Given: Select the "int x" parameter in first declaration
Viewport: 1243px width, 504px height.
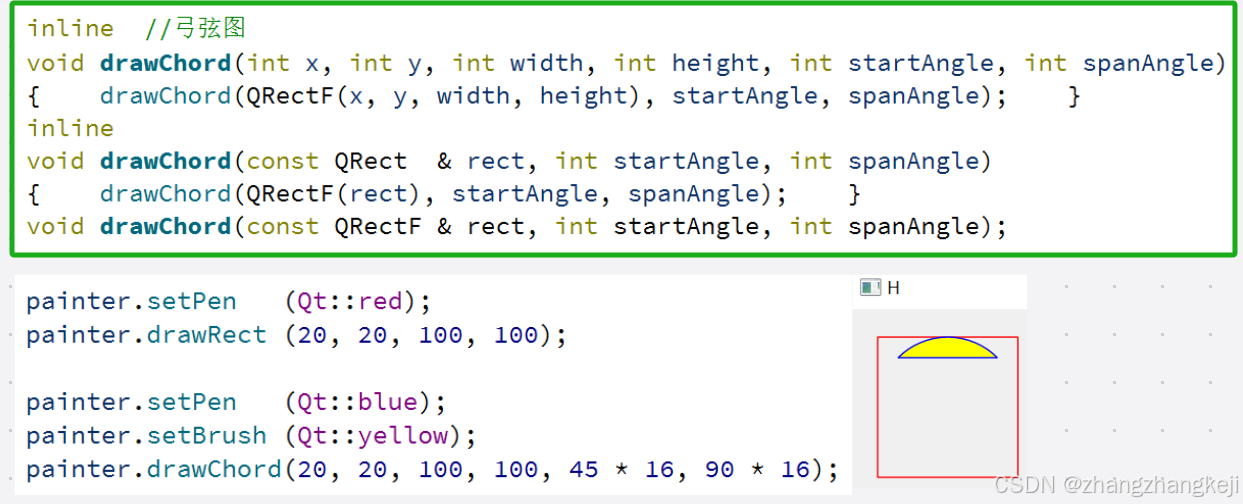Looking at the screenshot, I should 283,63.
